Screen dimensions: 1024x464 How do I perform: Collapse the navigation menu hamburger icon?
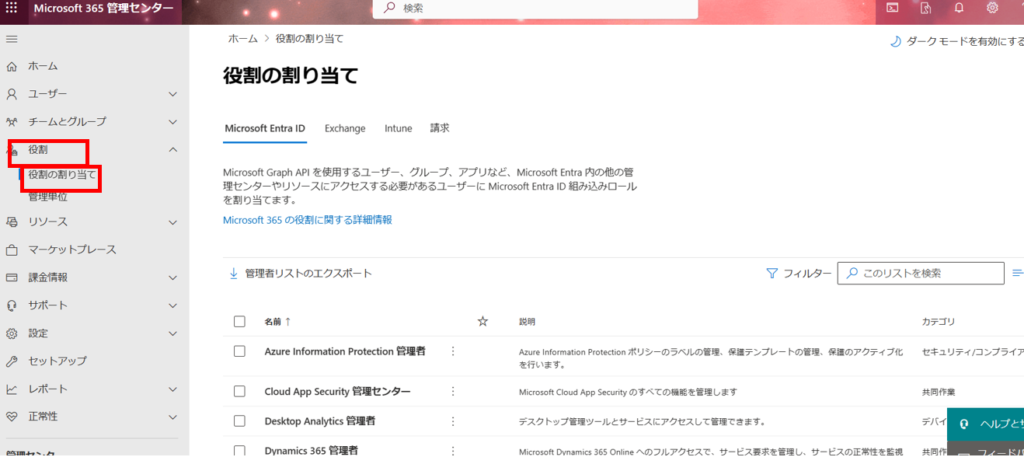click(x=11, y=39)
